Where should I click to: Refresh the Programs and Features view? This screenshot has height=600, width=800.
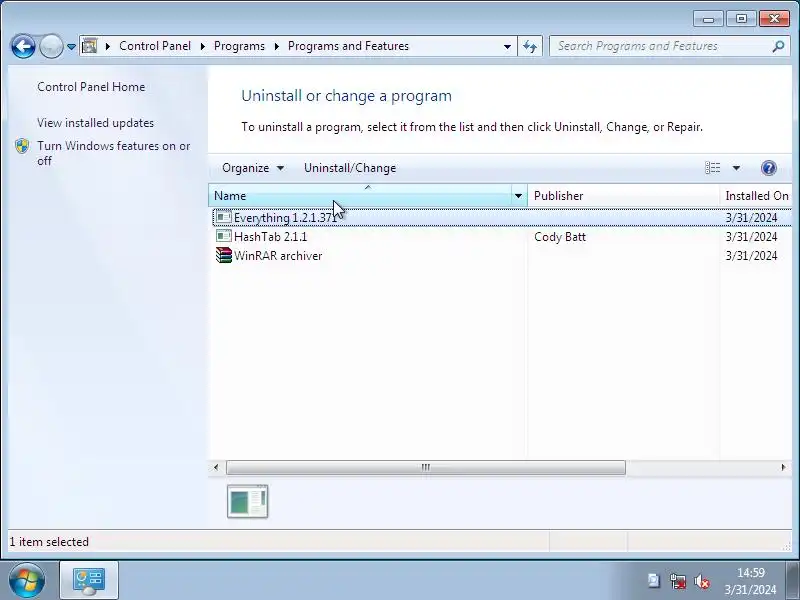(530, 46)
